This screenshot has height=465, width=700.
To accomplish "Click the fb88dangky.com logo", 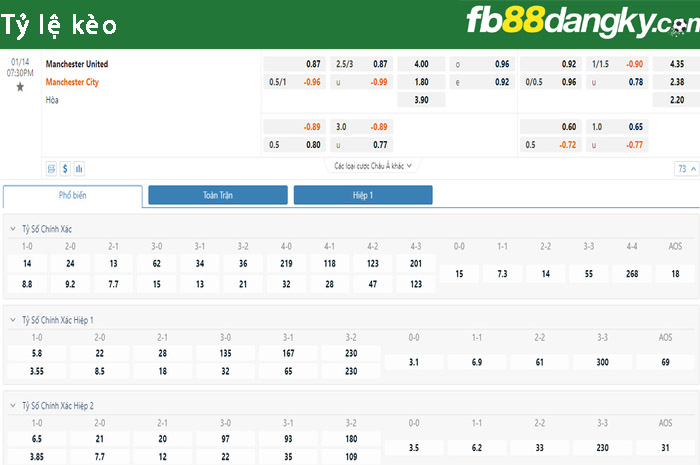I will pyautogui.click(x=583, y=22).
